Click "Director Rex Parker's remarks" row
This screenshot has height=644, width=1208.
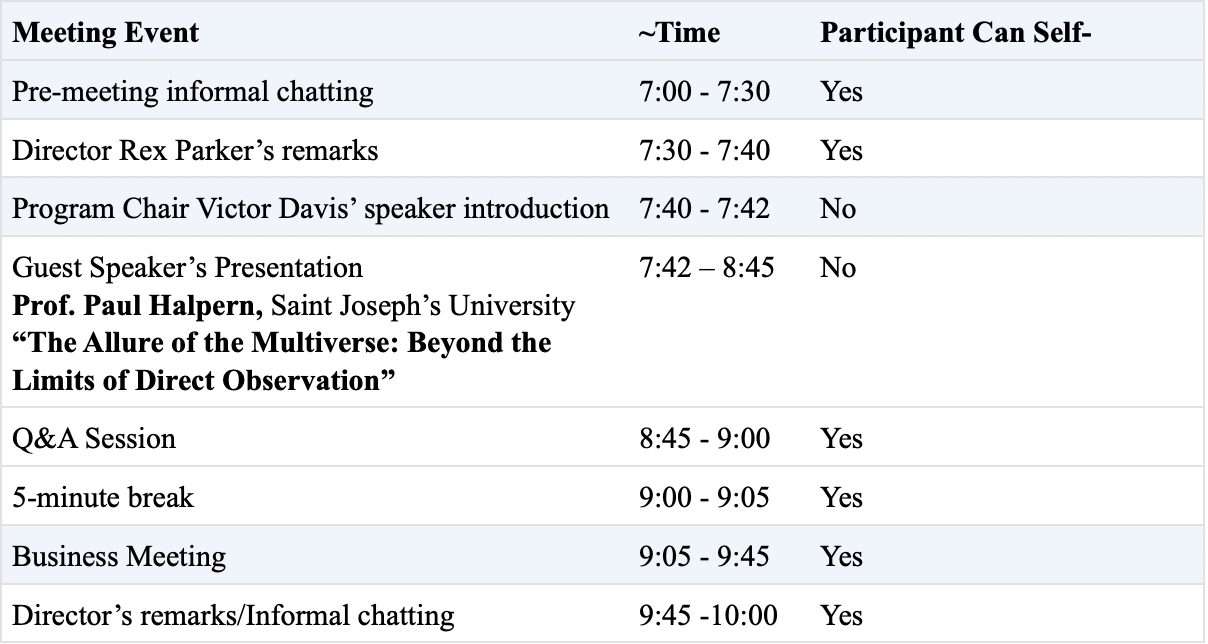(195, 150)
